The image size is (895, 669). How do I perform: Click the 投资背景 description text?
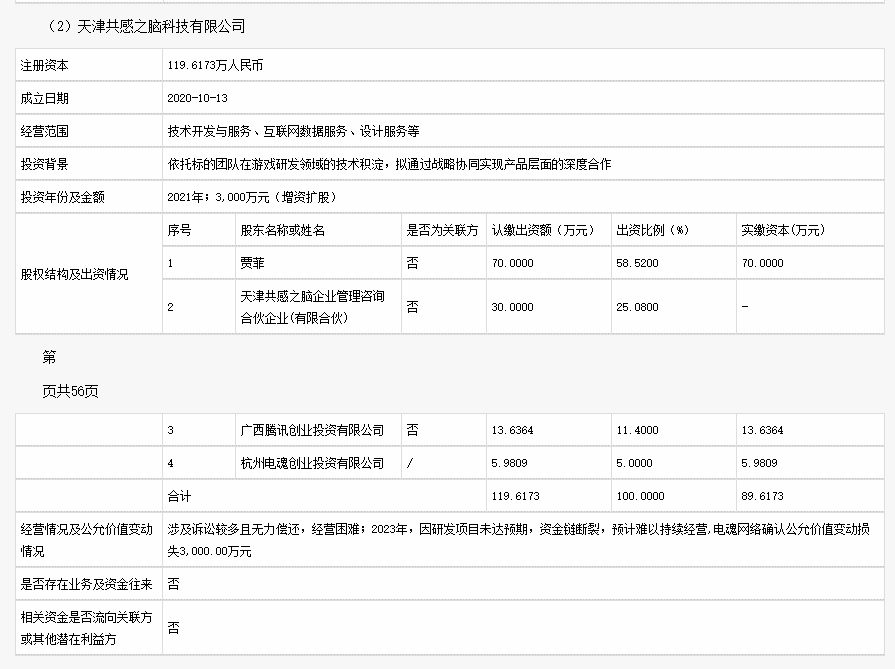[x=389, y=164]
